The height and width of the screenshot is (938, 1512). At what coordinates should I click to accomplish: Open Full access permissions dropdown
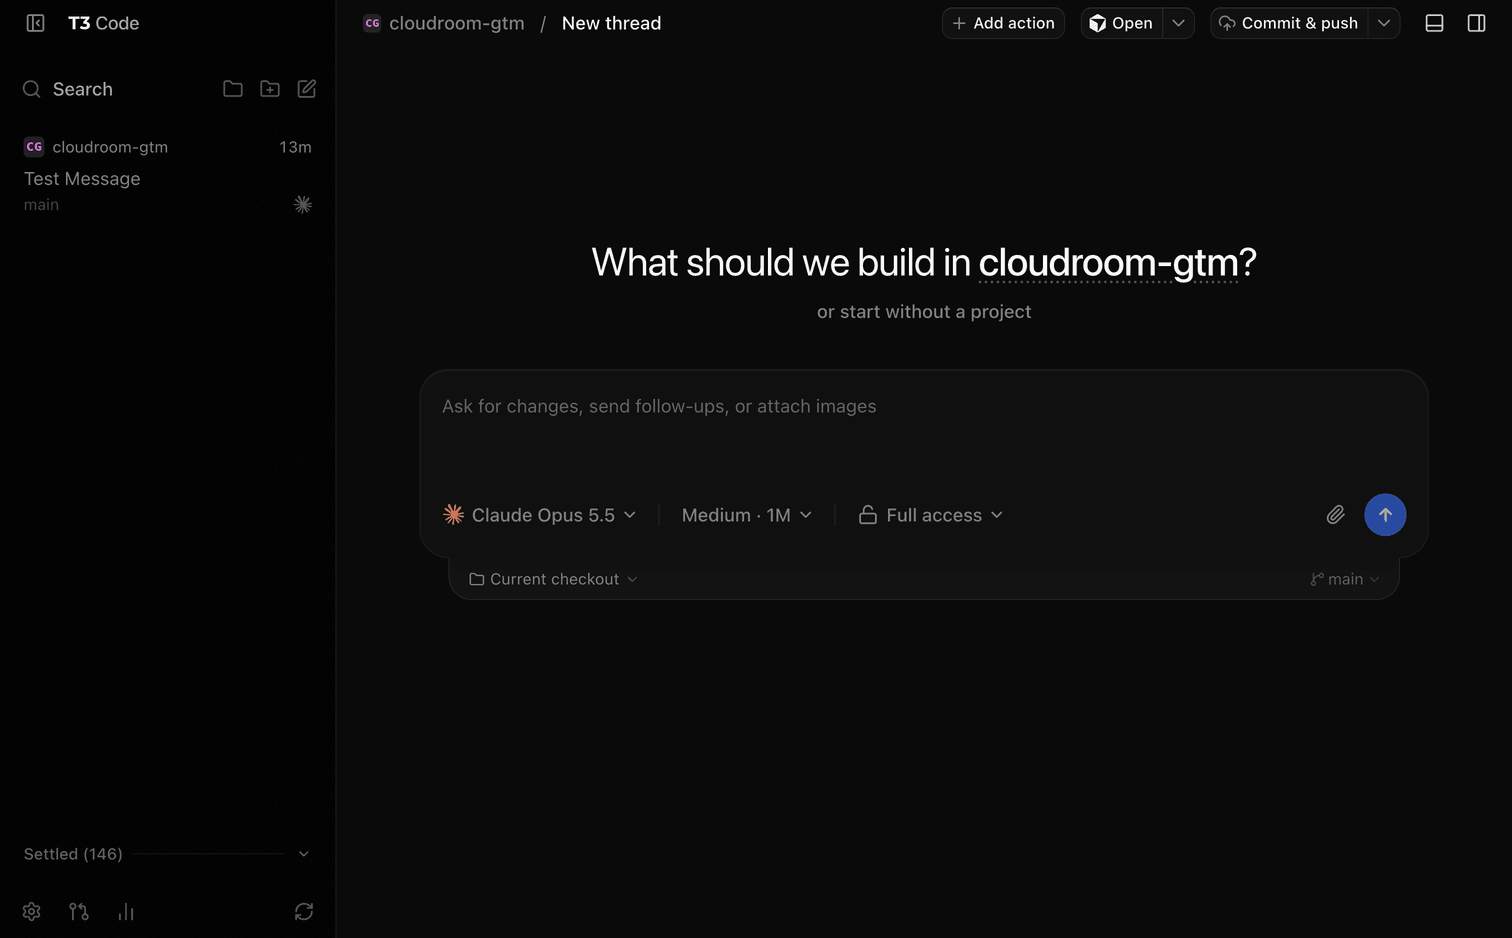[x=931, y=515]
